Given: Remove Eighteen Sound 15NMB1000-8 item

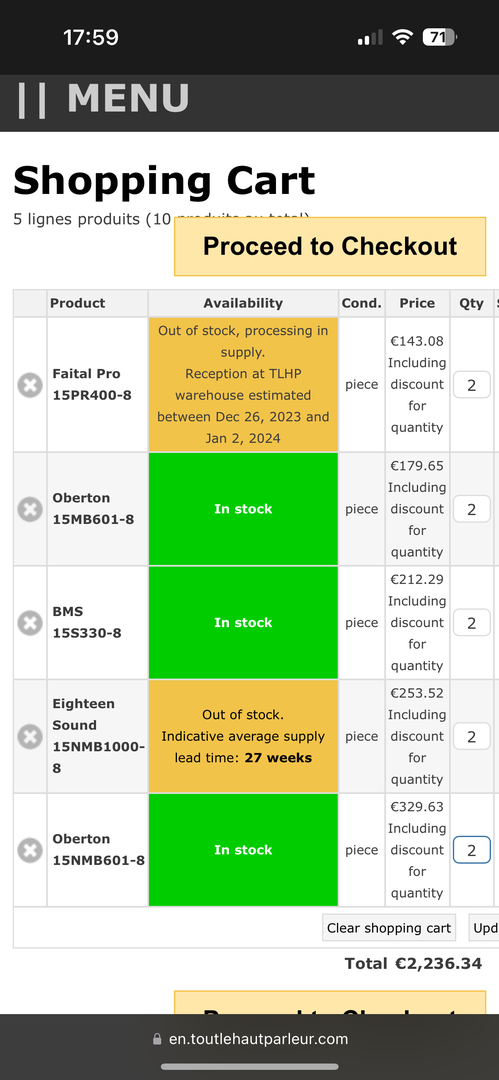Looking at the screenshot, I should click(x=30, y=736).
